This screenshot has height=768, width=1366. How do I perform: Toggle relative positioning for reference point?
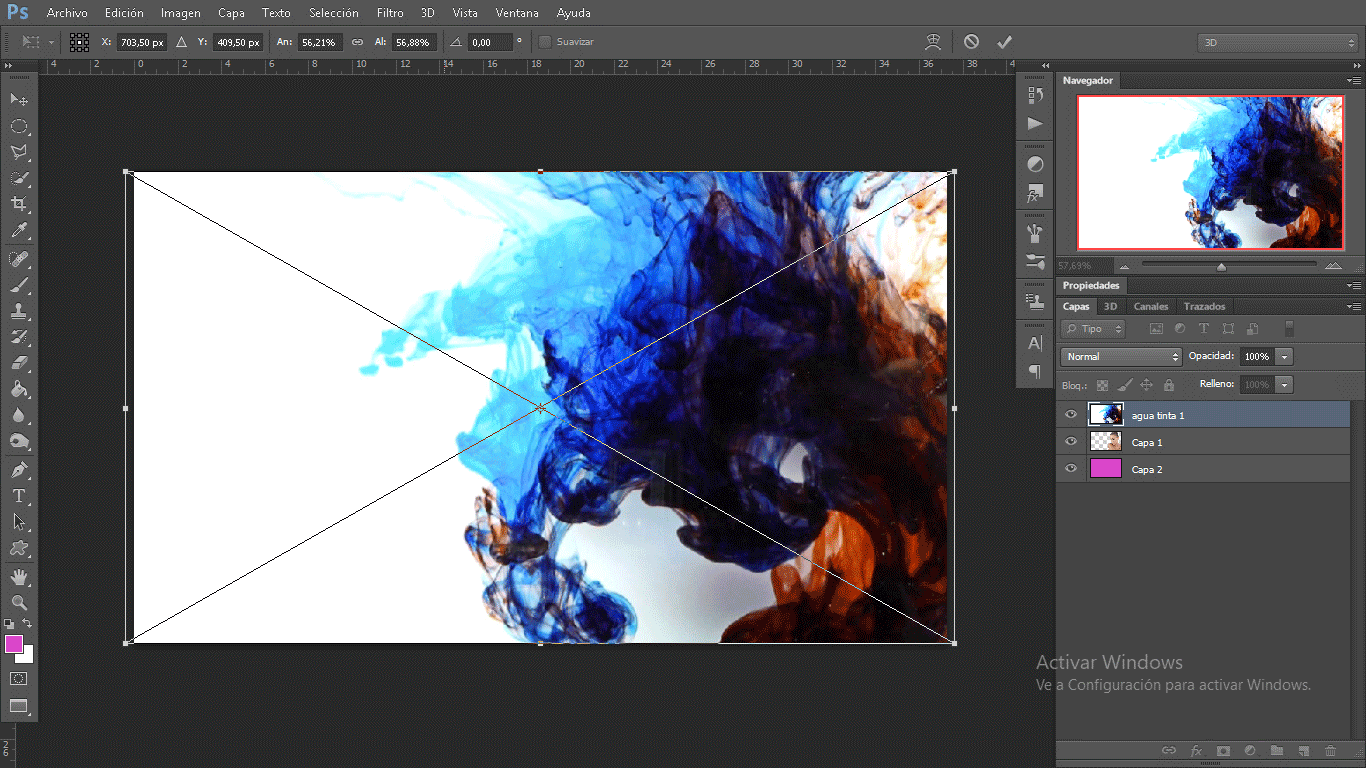(181, 42)
